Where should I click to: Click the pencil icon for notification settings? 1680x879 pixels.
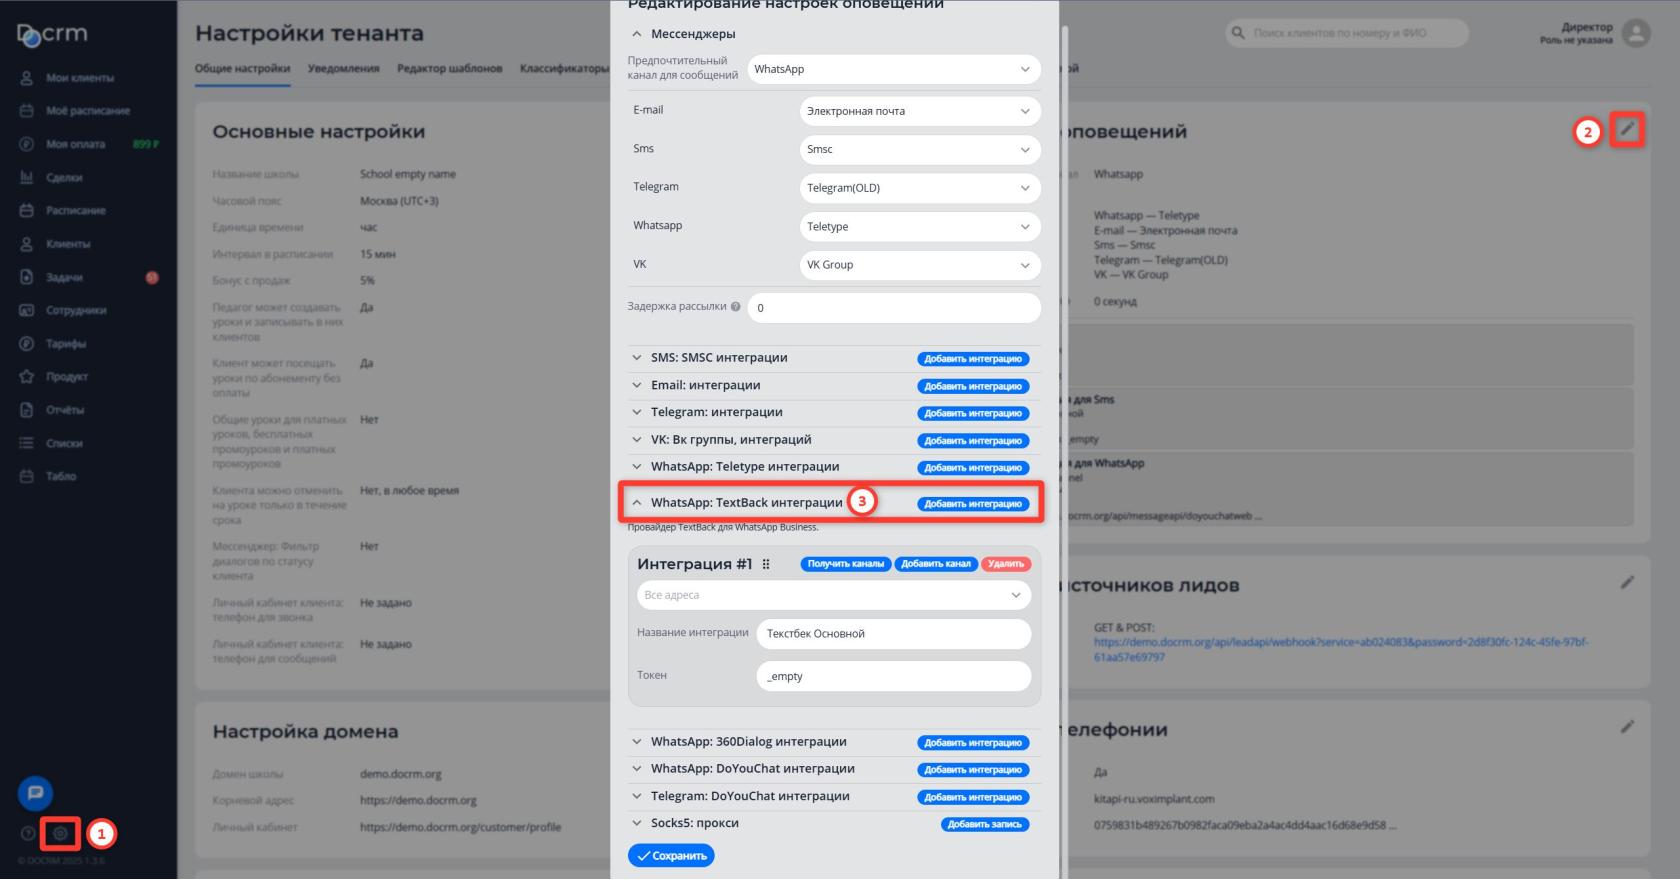point(1627,129)
